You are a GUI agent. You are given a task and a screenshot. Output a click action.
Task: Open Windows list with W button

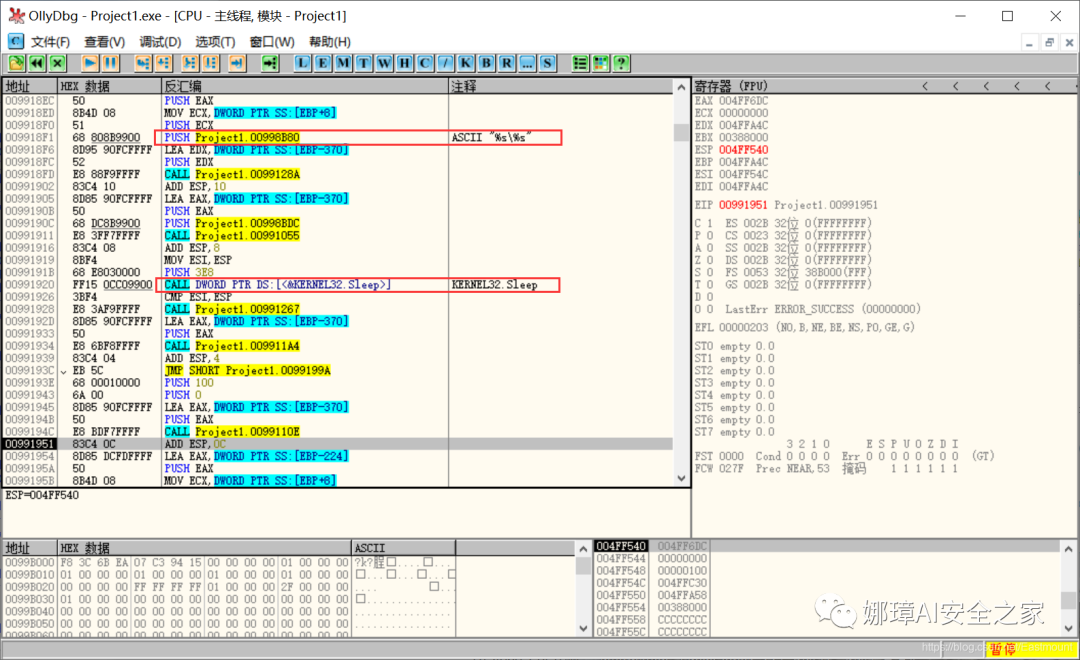point(384,63)
